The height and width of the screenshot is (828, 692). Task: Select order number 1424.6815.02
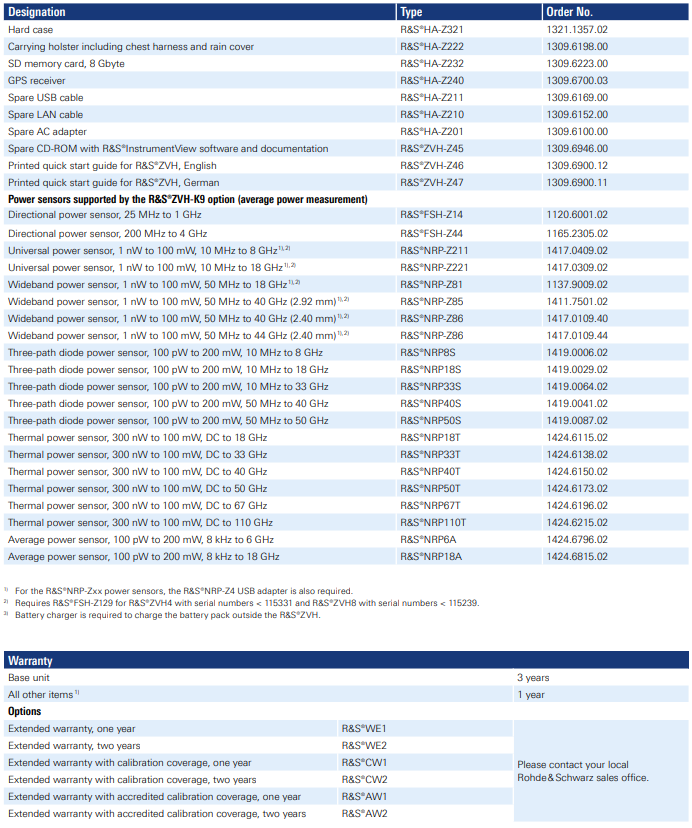(x=577, y=557)
